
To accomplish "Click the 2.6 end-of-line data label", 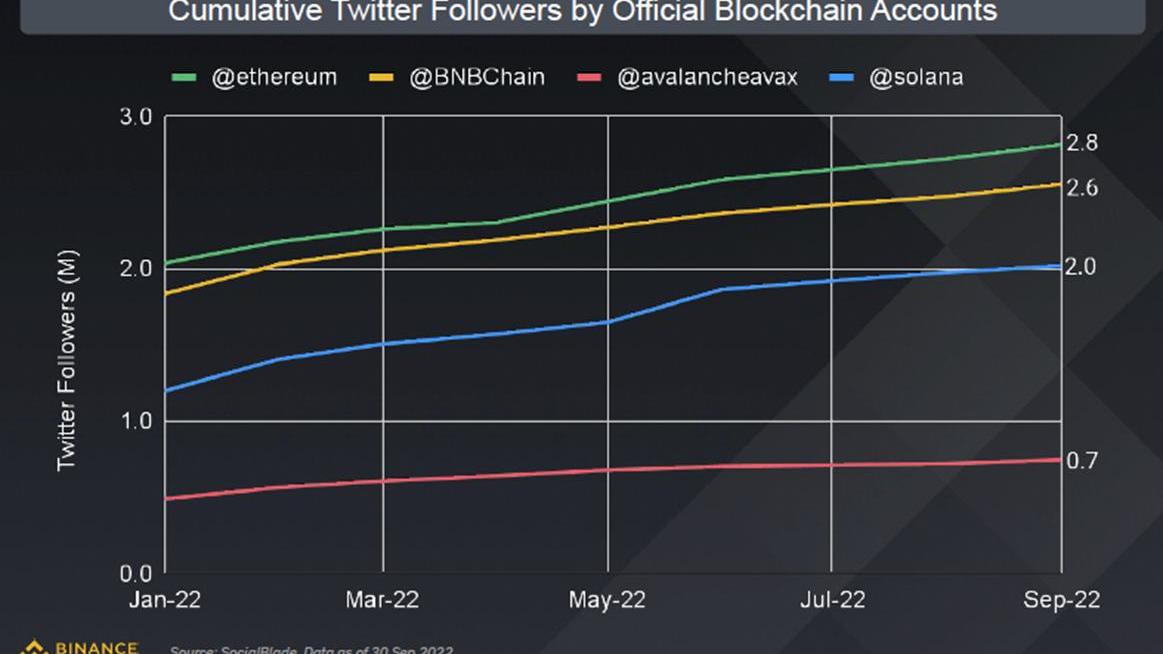I will 1082,188.
